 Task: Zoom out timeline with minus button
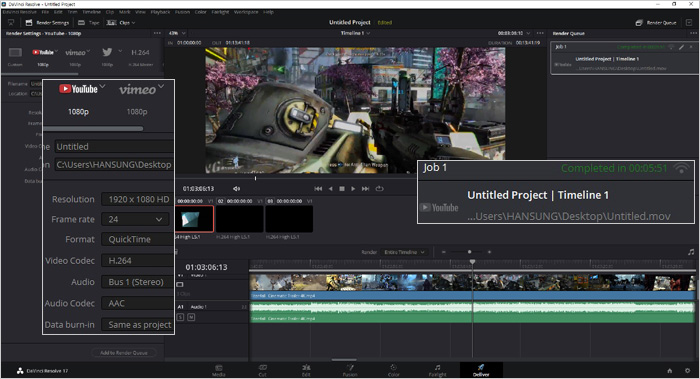point(443,252)
